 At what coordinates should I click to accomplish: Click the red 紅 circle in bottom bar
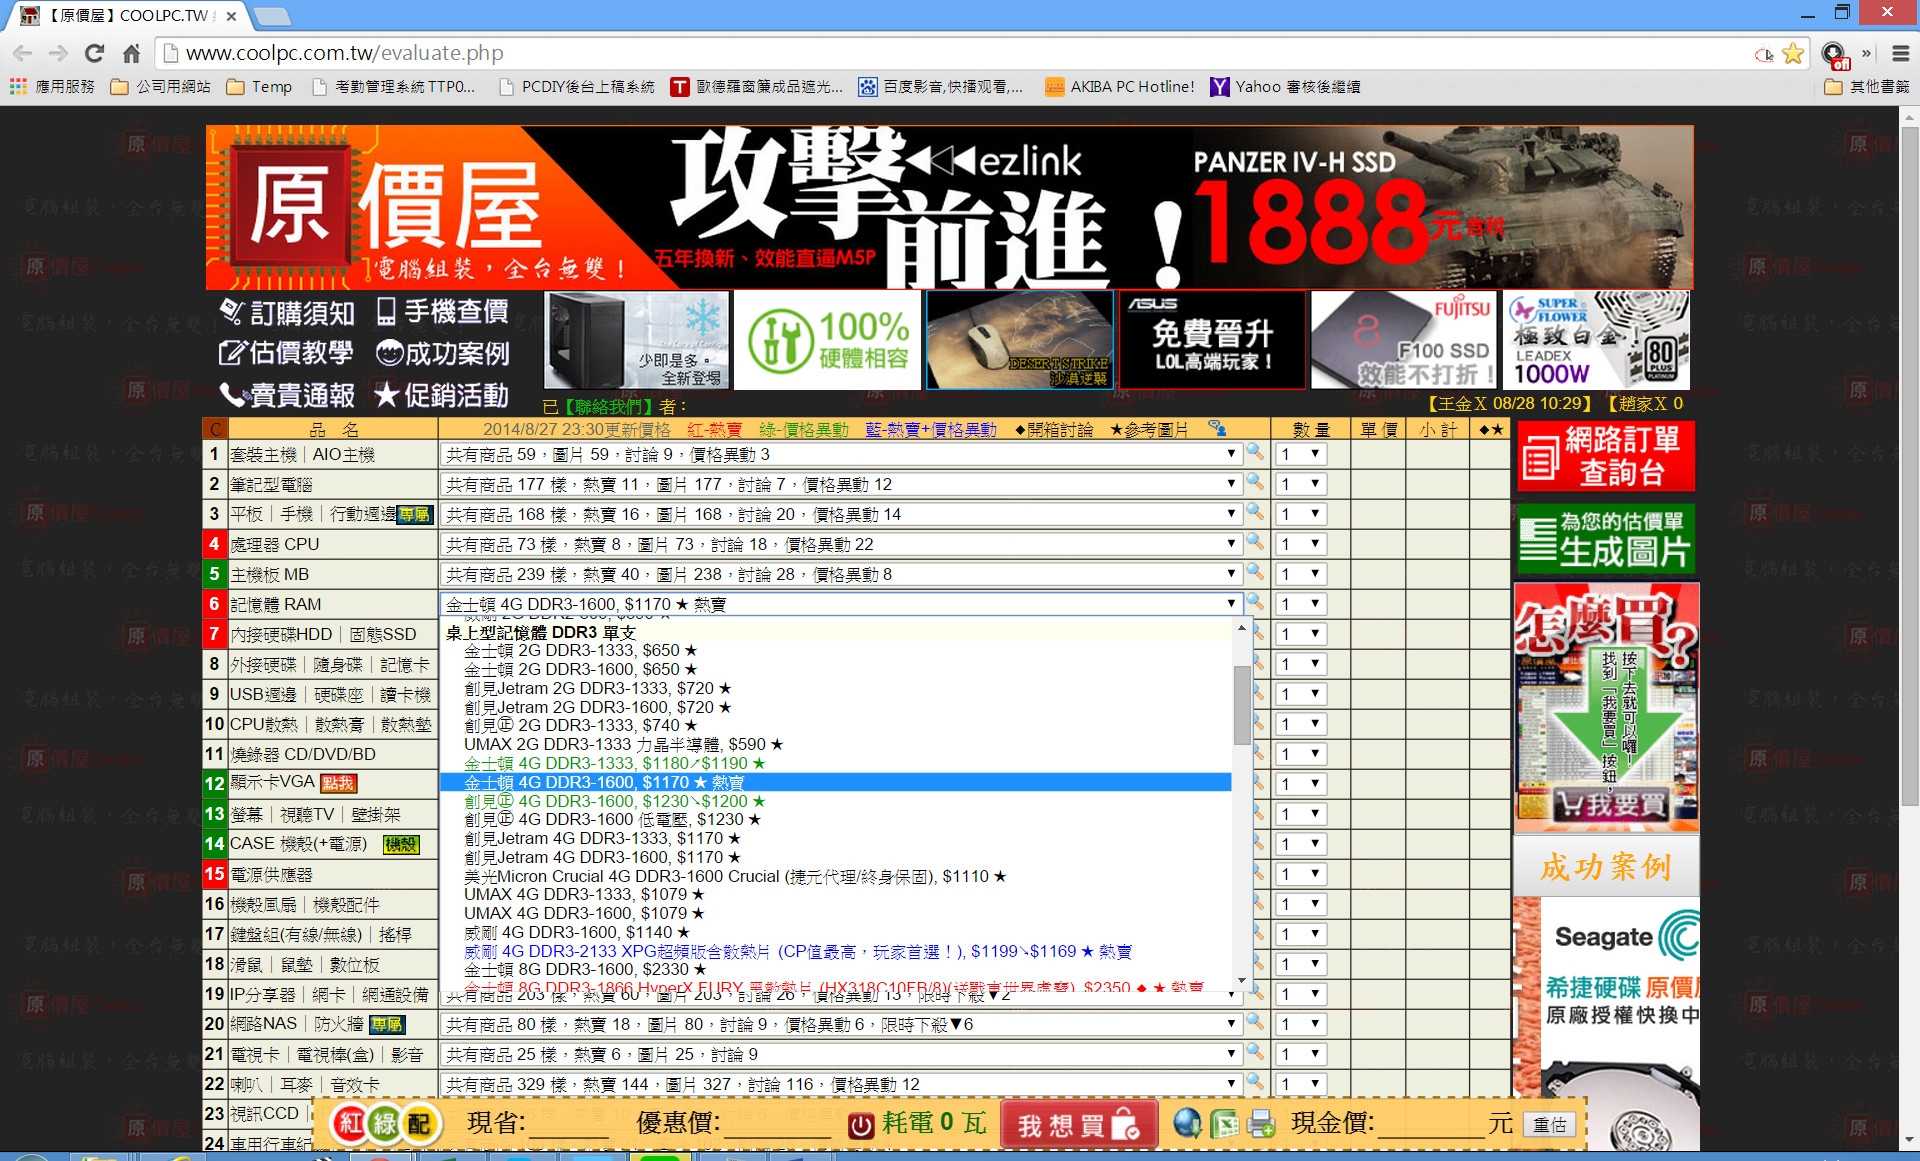point(350,1124)
